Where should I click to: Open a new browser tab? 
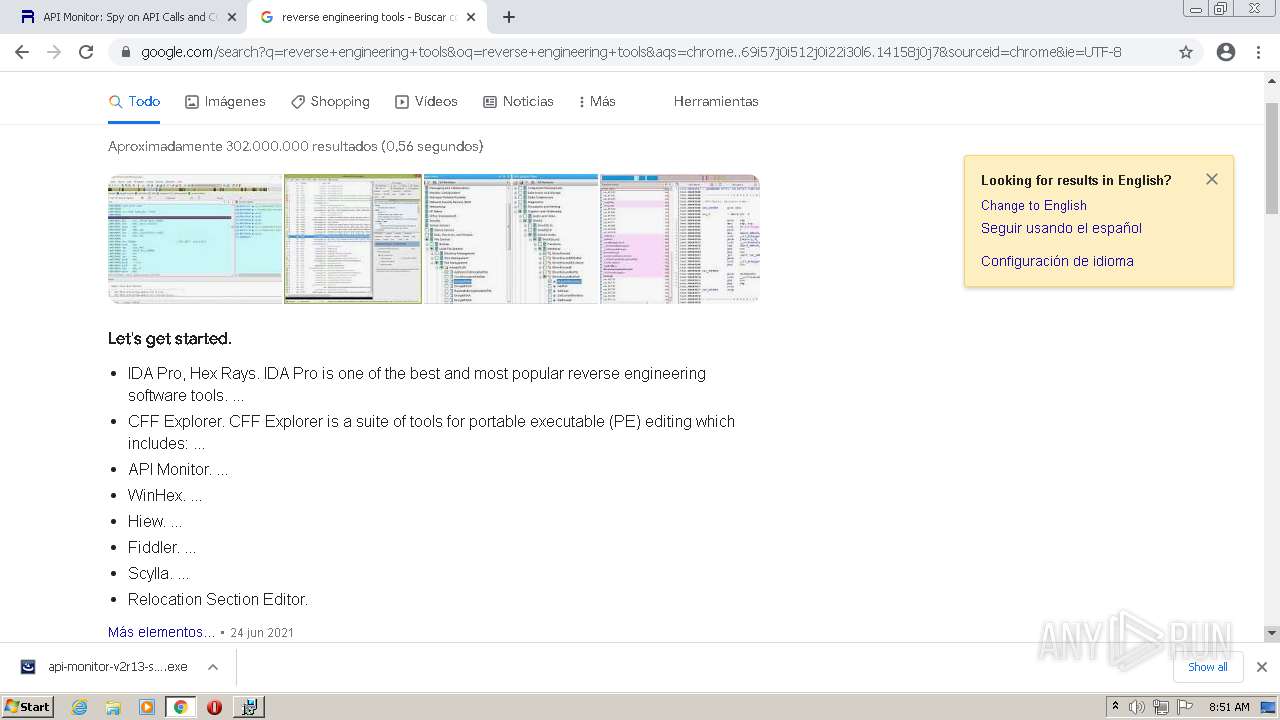509,17
